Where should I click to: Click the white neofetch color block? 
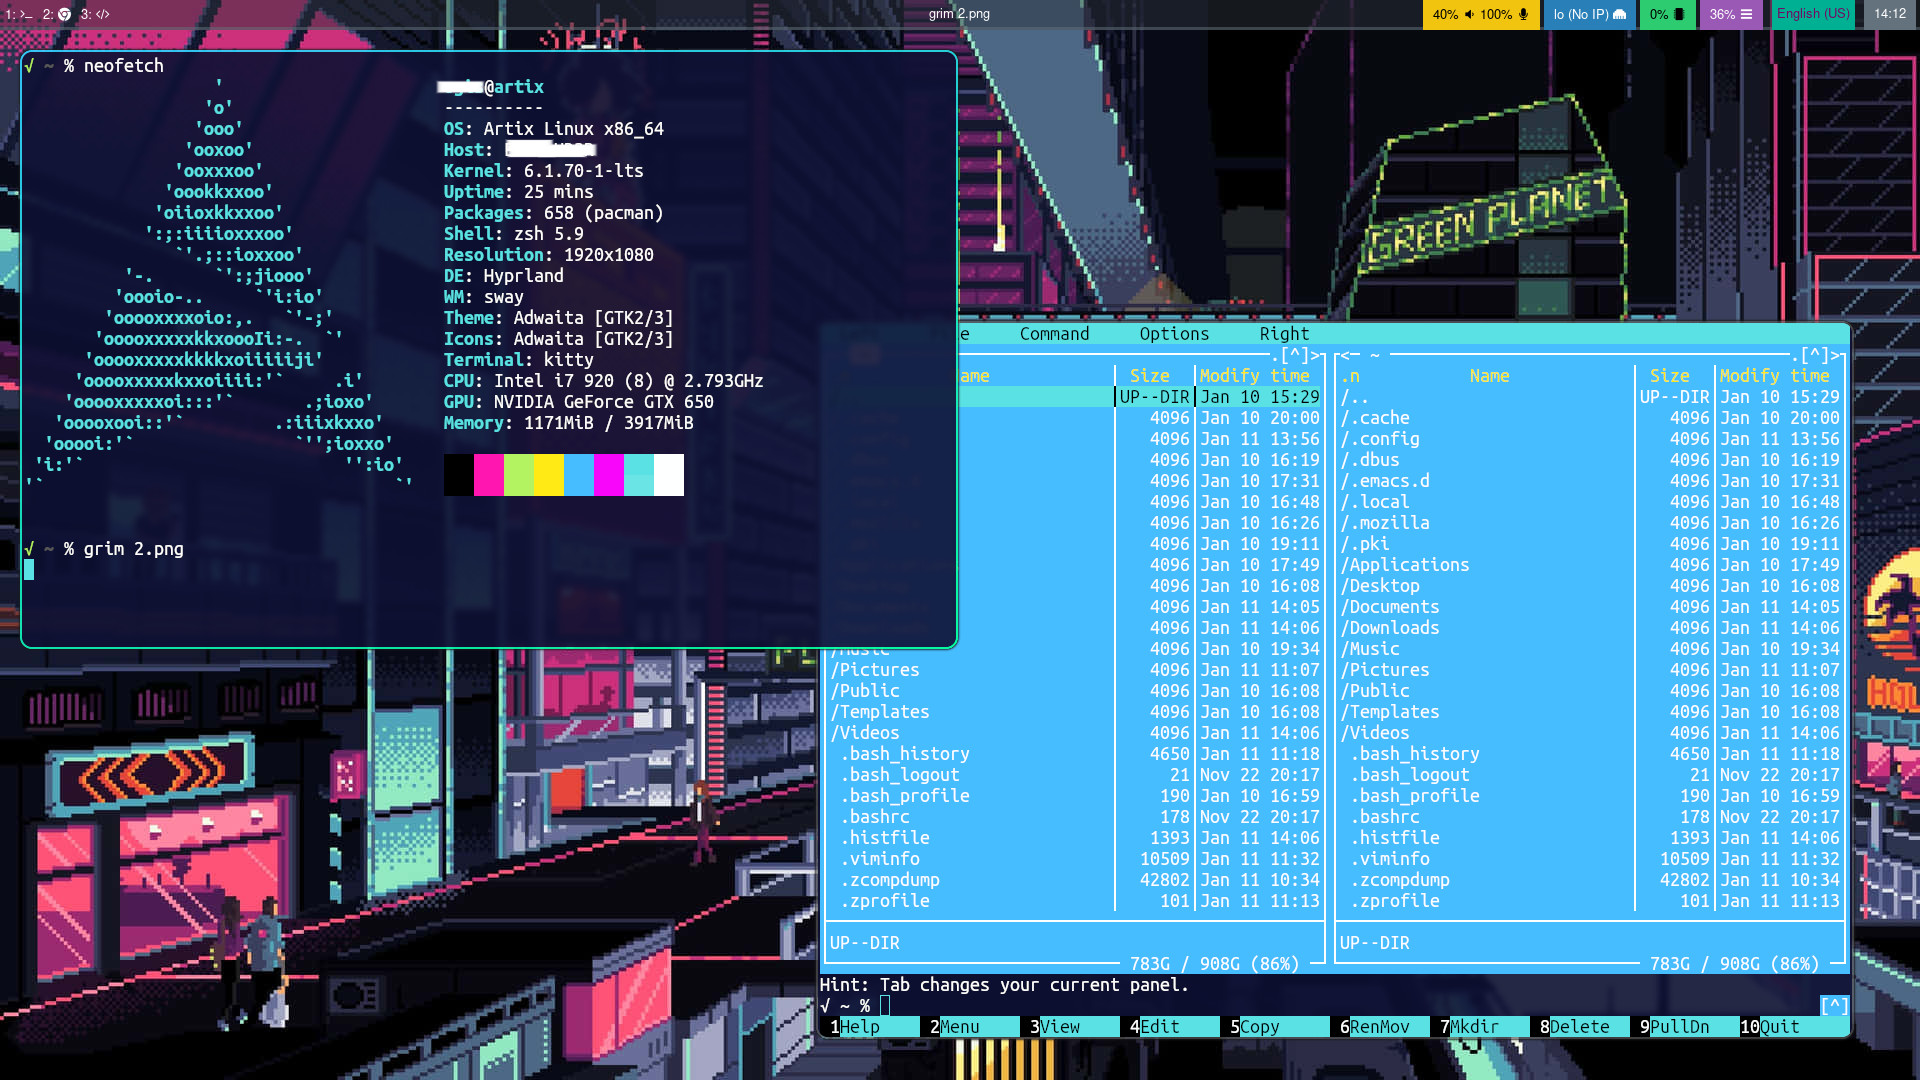[668, 475]
